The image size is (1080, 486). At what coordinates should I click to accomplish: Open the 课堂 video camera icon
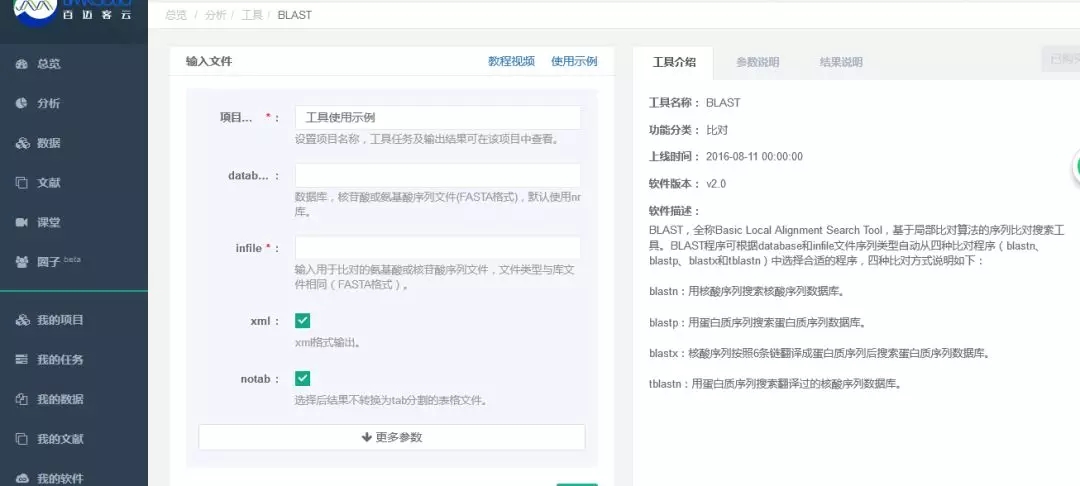pos(21,222)
